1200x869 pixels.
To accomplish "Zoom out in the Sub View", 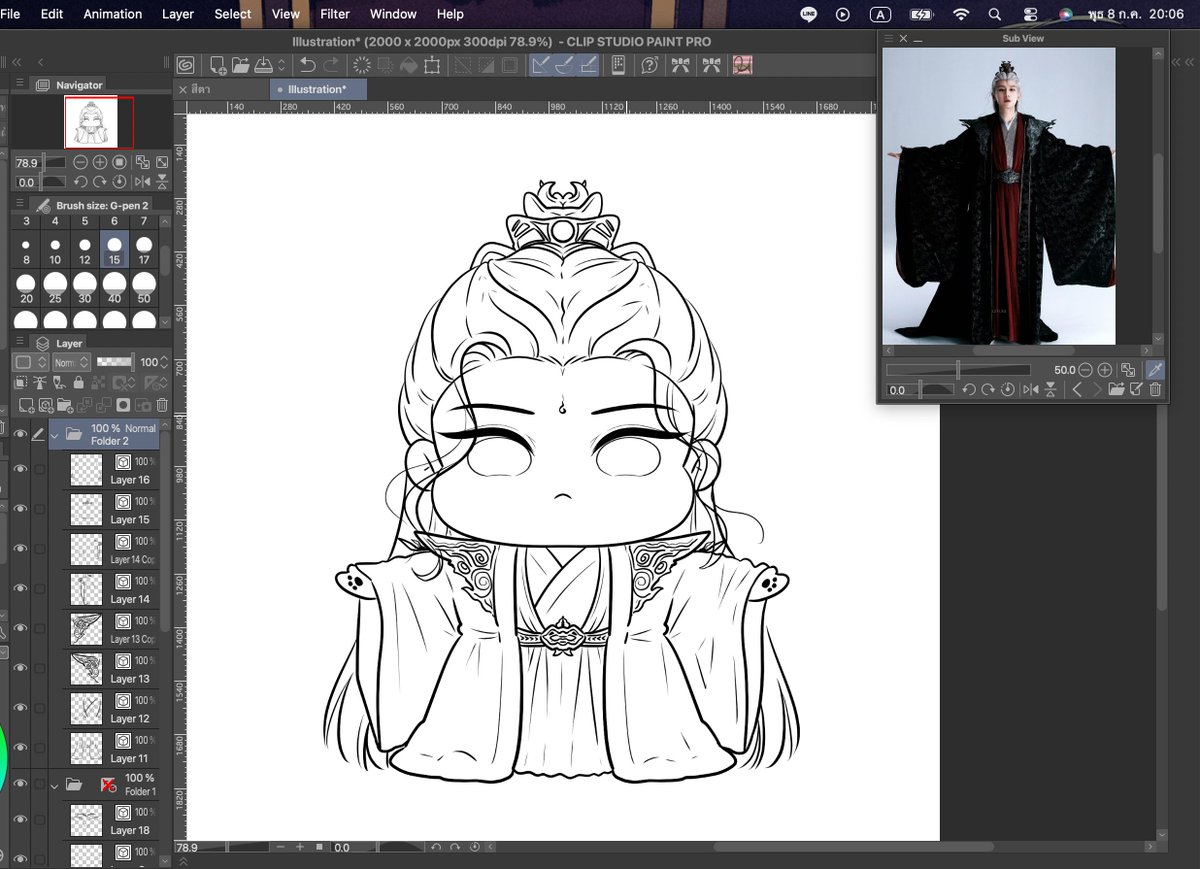I will click(x=1085, y=370).
